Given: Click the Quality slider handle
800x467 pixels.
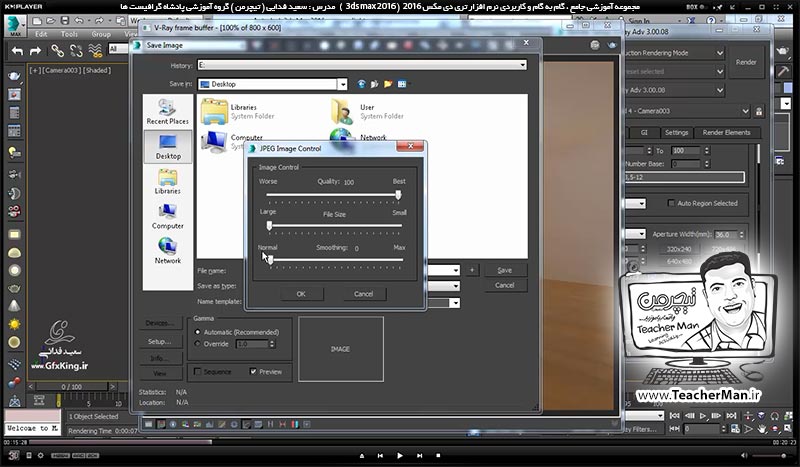Looking at the screenshot, I should pyautogui.click(x=398, y=194).
